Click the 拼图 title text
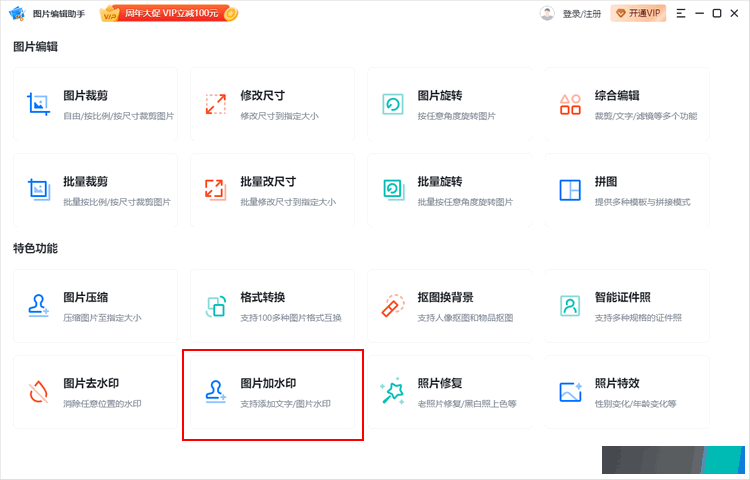 (x=606, y=182)
